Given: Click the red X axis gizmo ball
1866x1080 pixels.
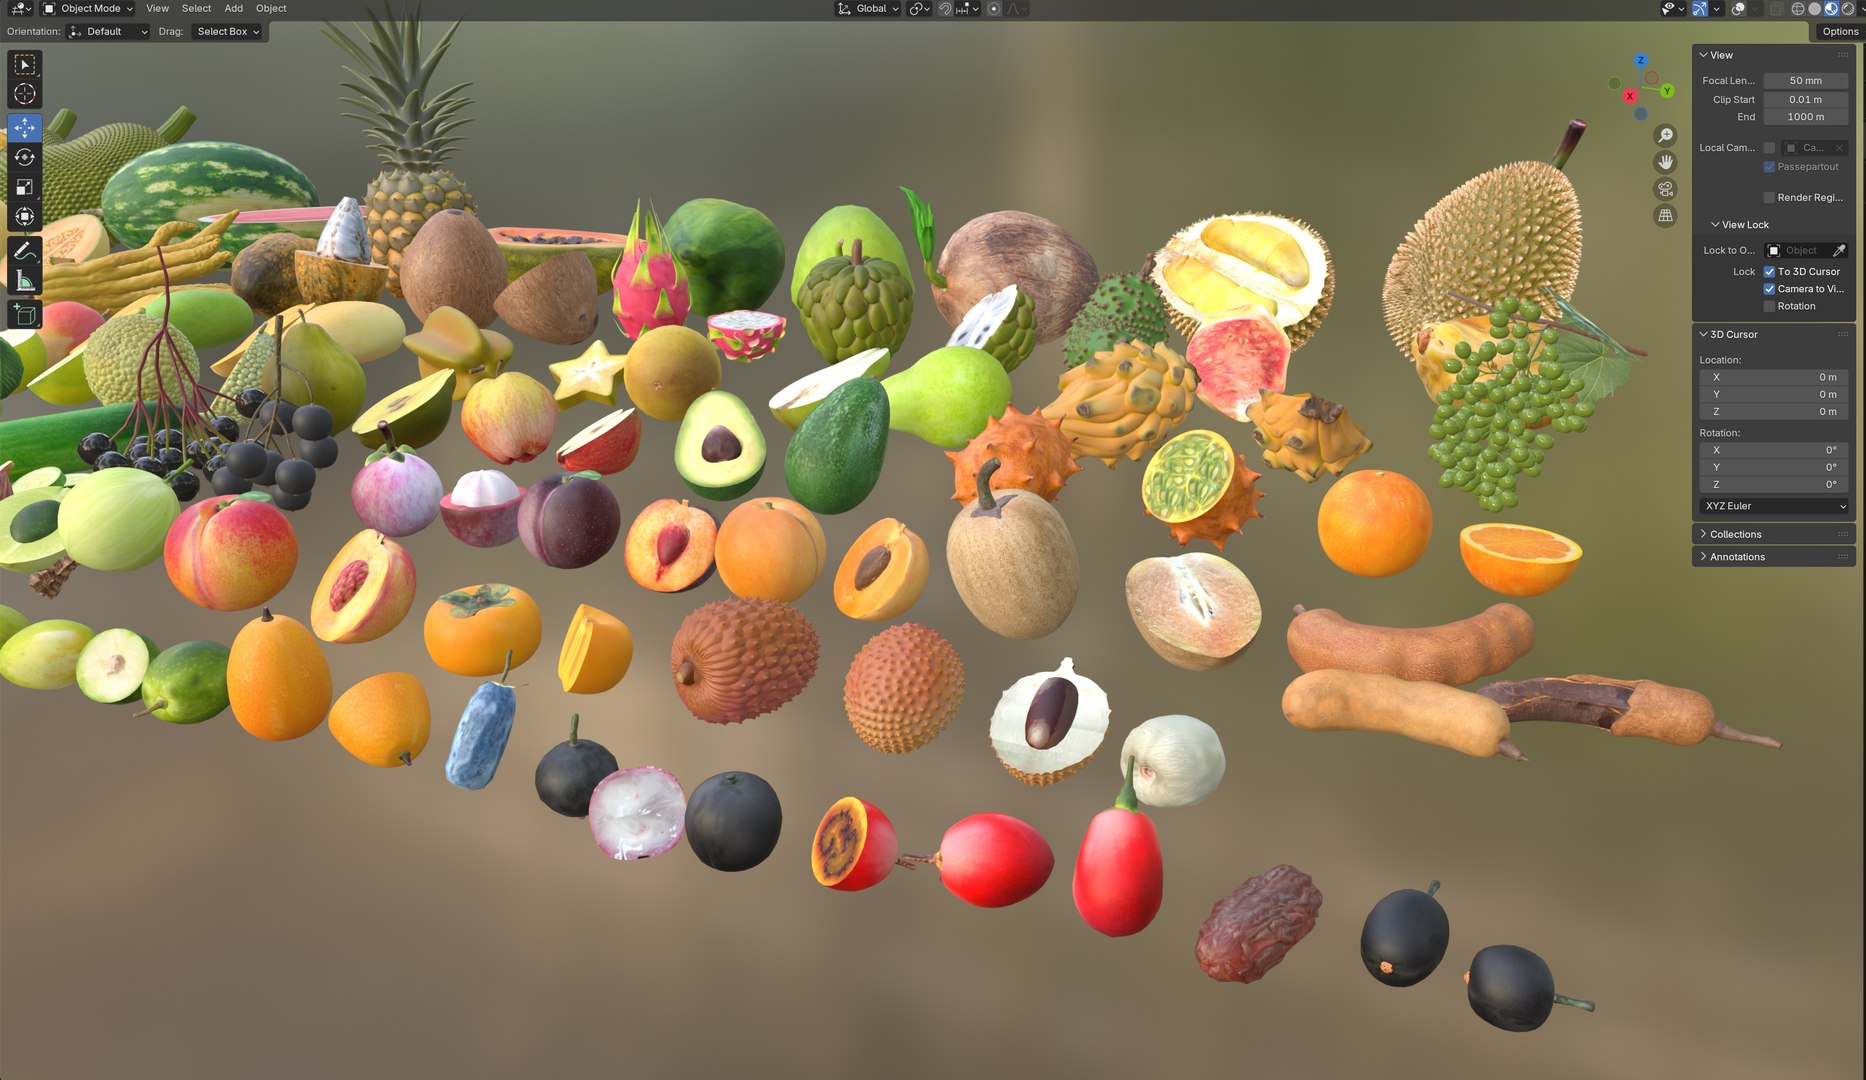Looking at the screenshot, I should pos(1630,96).
